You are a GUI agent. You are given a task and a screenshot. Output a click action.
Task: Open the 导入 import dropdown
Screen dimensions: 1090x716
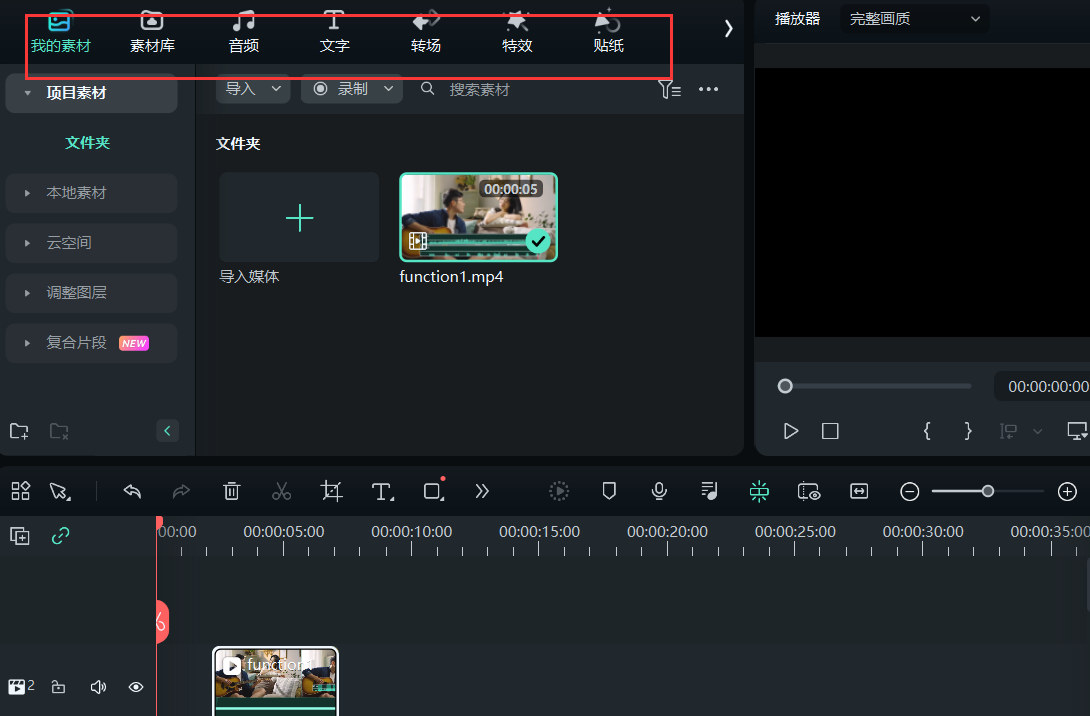click(253, 89)
